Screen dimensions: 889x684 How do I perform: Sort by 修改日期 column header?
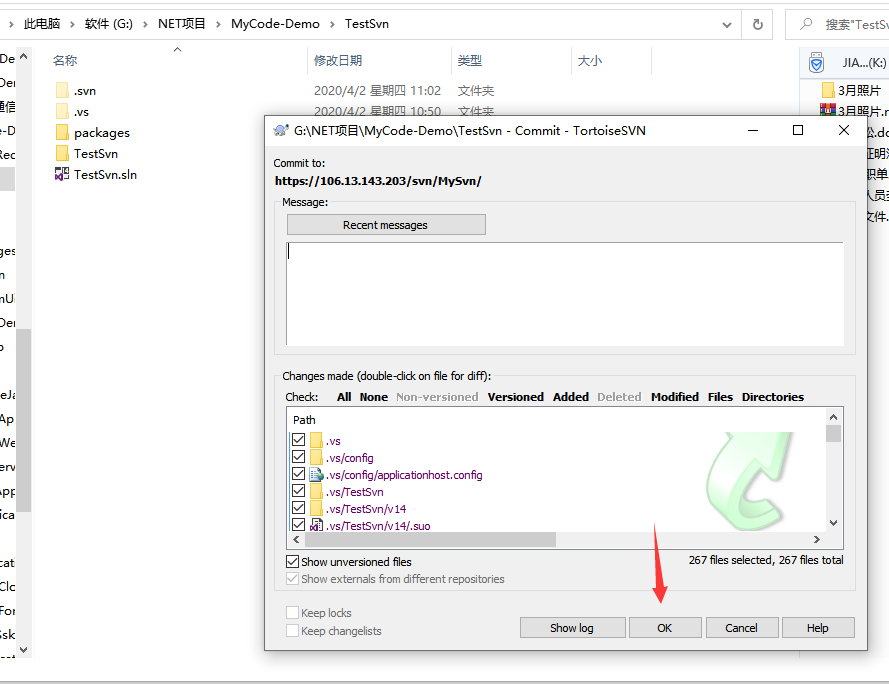tap(338, 60)
